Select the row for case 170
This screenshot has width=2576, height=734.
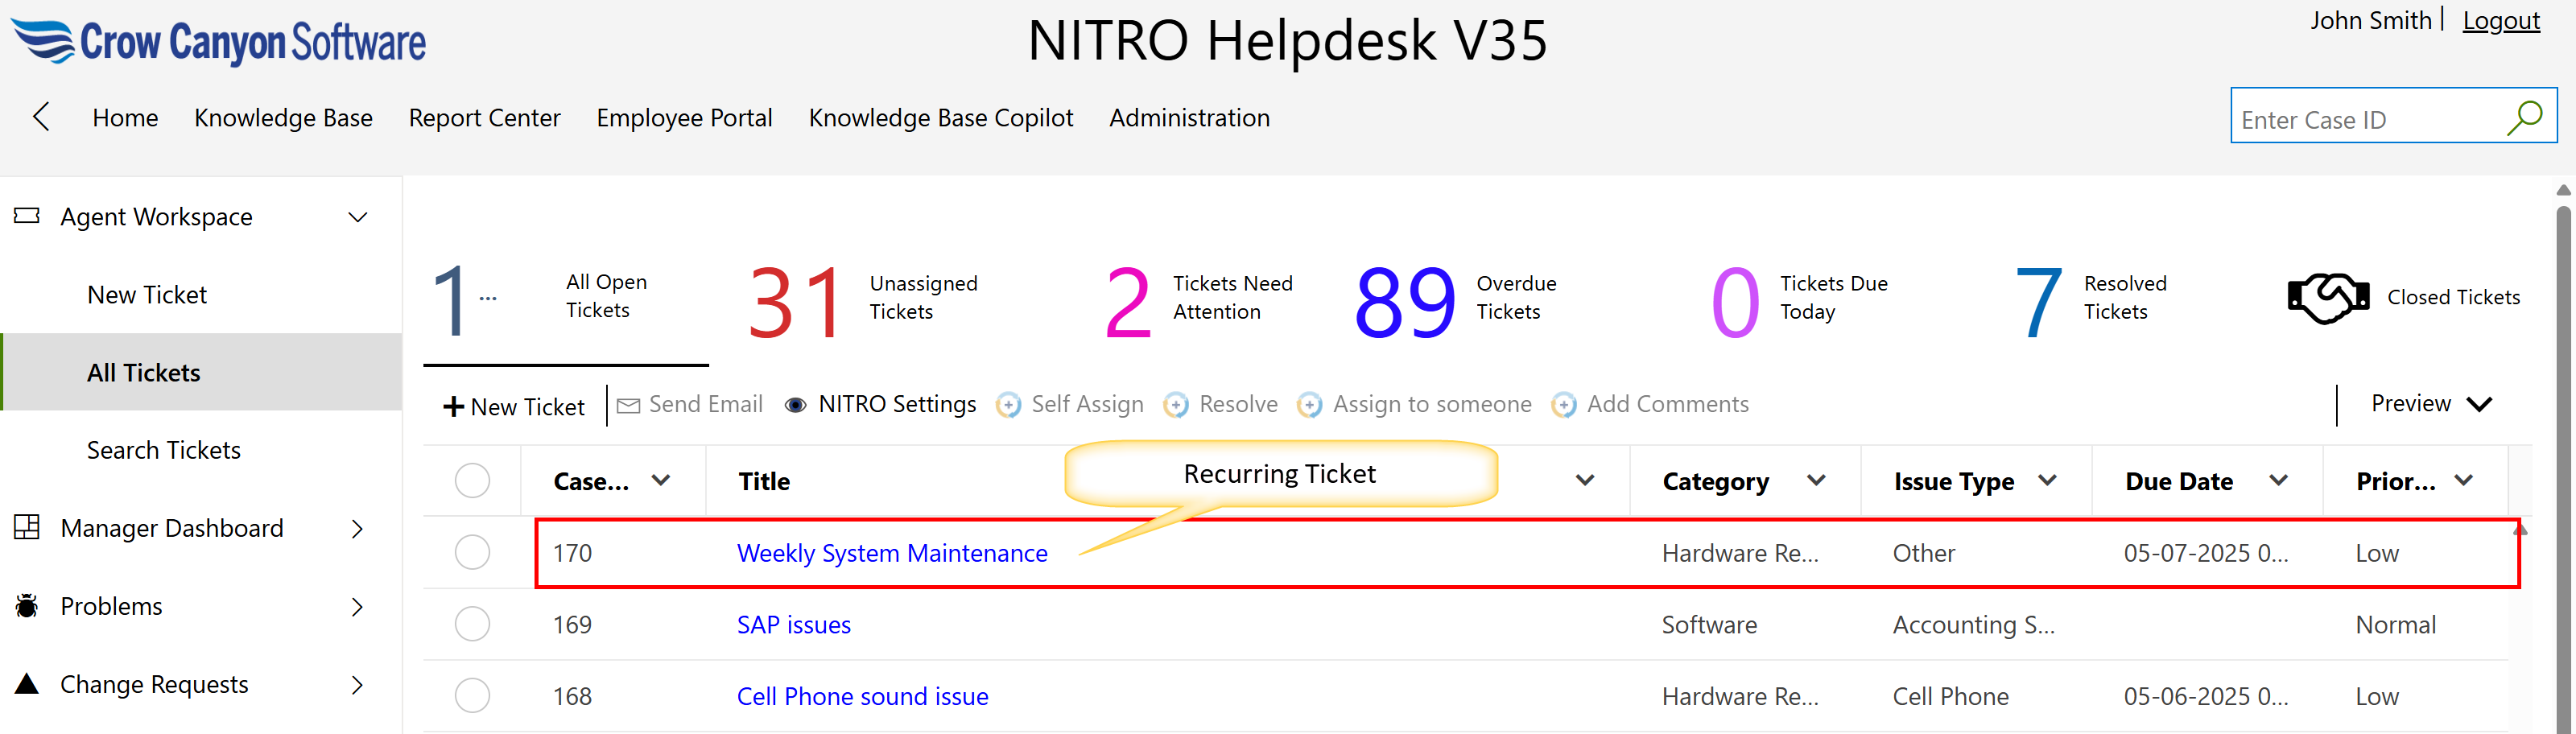(472, 552)
